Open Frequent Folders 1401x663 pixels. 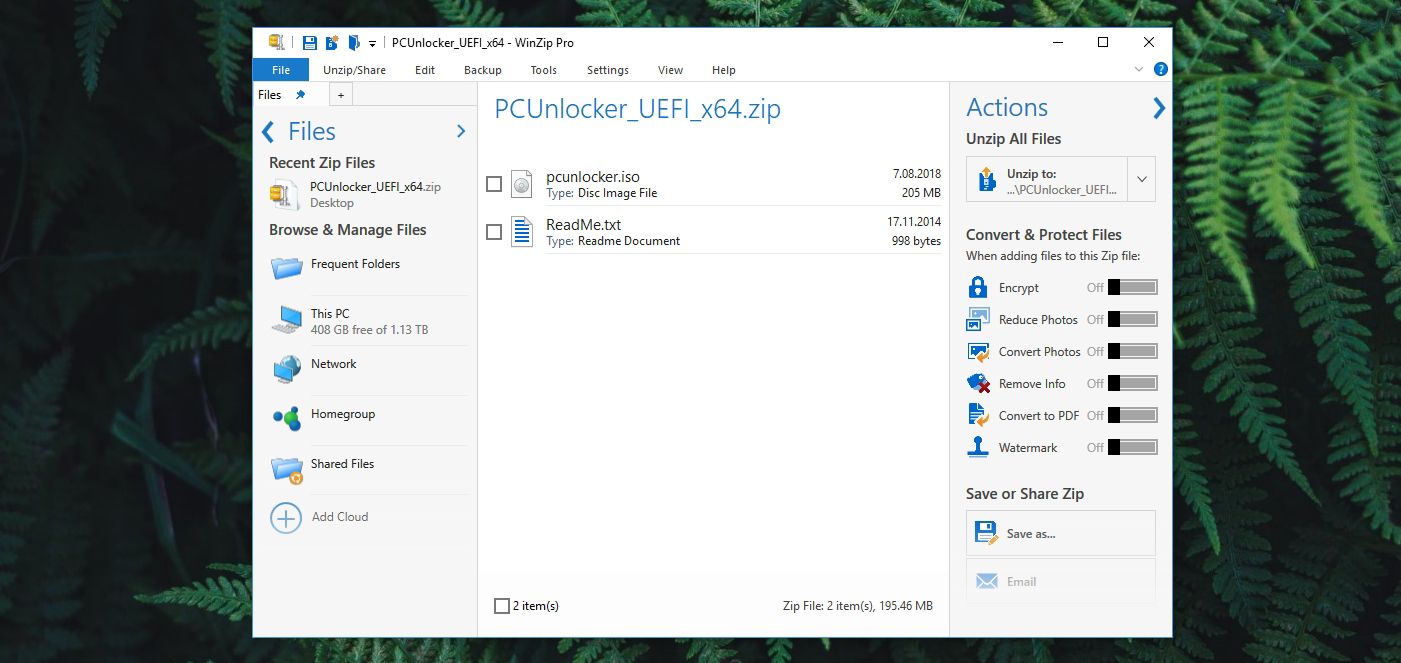(x=355, y=264)
